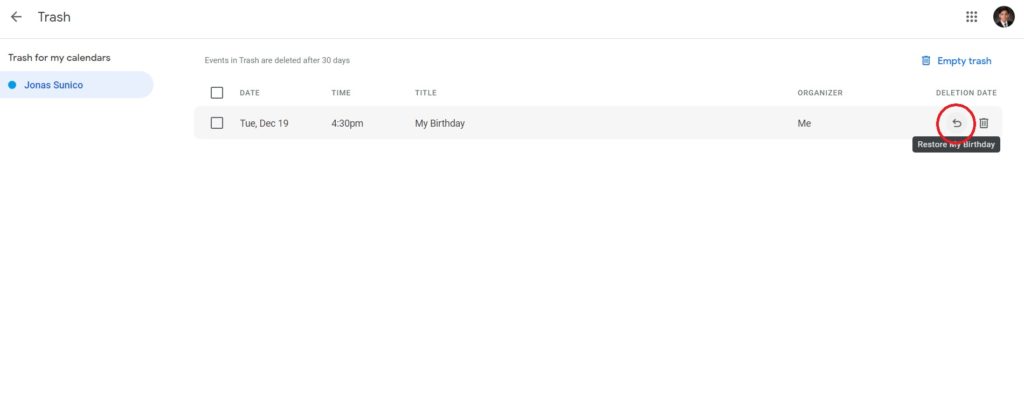Tick the select-all checkbox in header row
The width and height of the screenshot is (1024, 401).
coord(217,93)
